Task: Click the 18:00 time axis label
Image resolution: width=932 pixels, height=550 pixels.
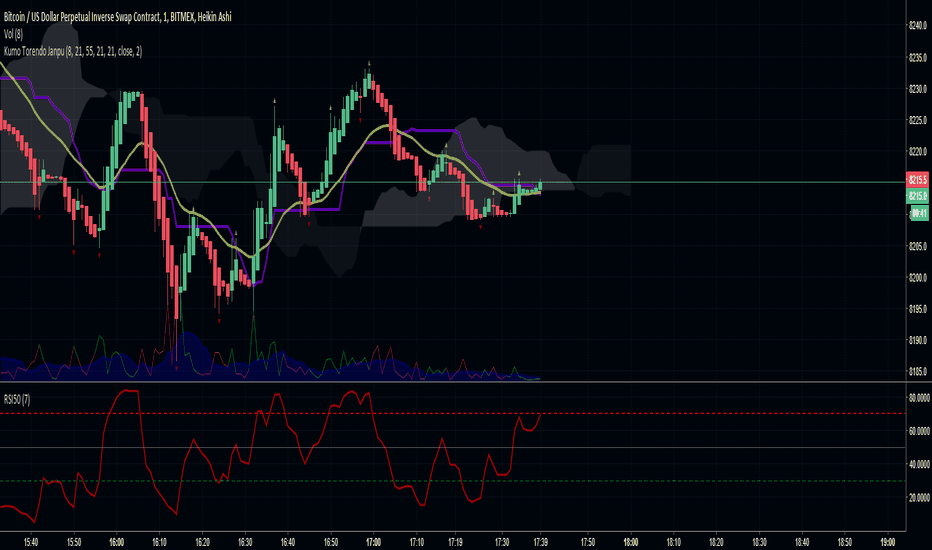Action: click(x=631, y=542)
